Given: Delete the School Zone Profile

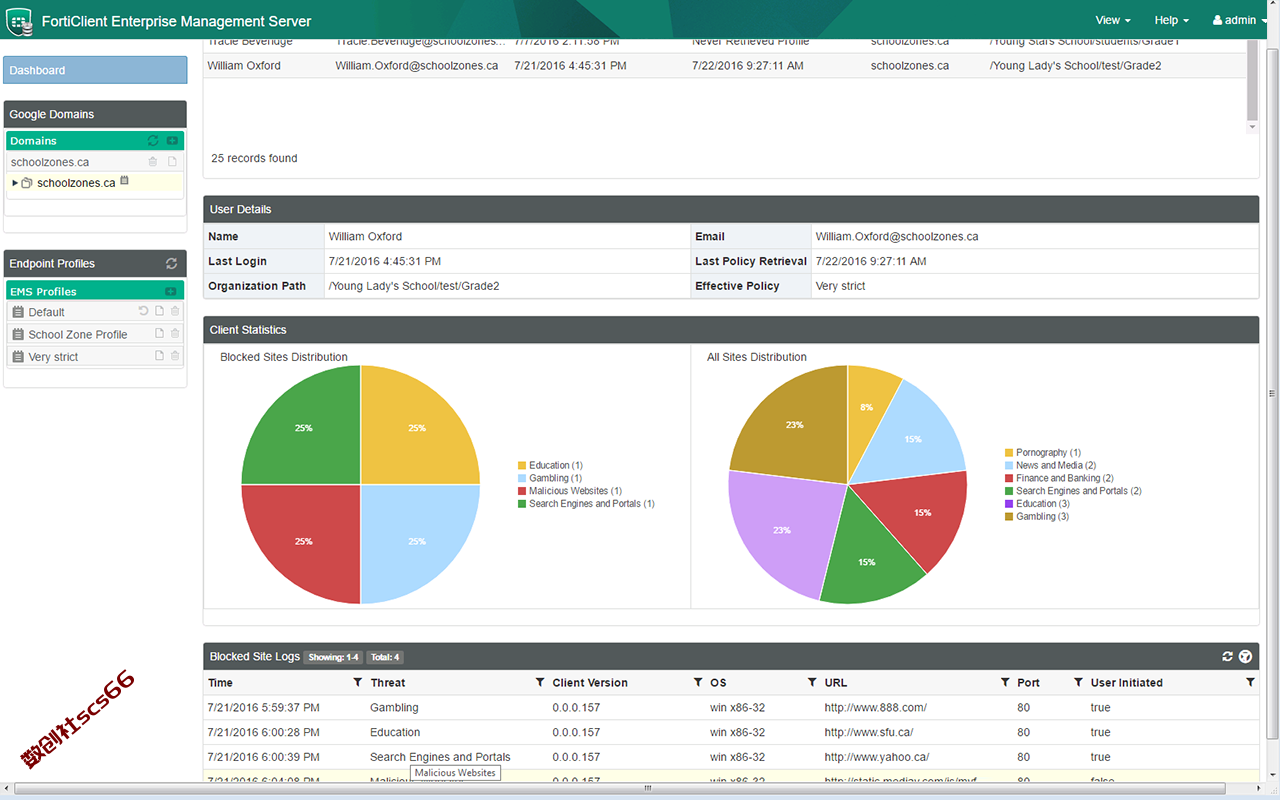Looking at the screenshot, I should [x=175, y=333].
